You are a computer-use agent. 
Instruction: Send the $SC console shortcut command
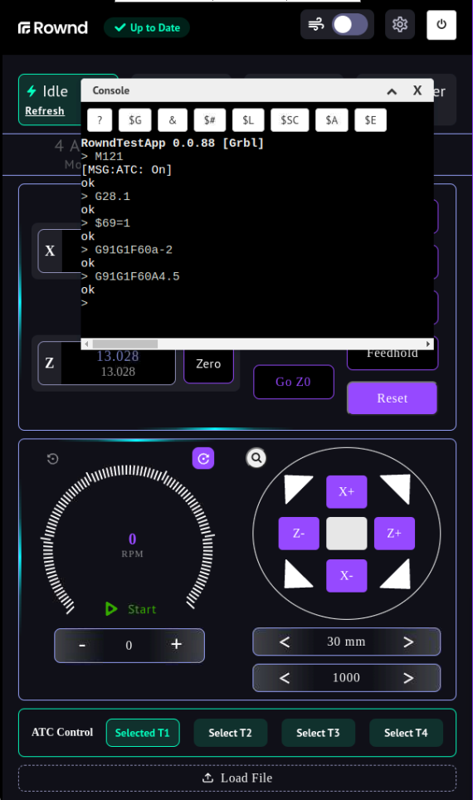289,120
